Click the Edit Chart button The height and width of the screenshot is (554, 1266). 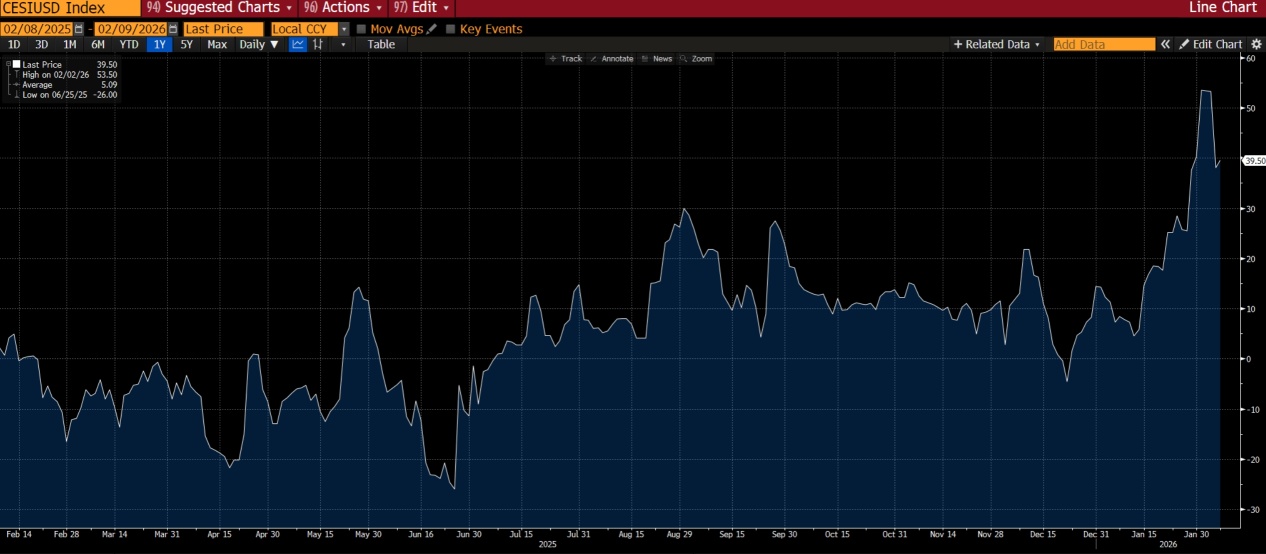click(1210, 44)
